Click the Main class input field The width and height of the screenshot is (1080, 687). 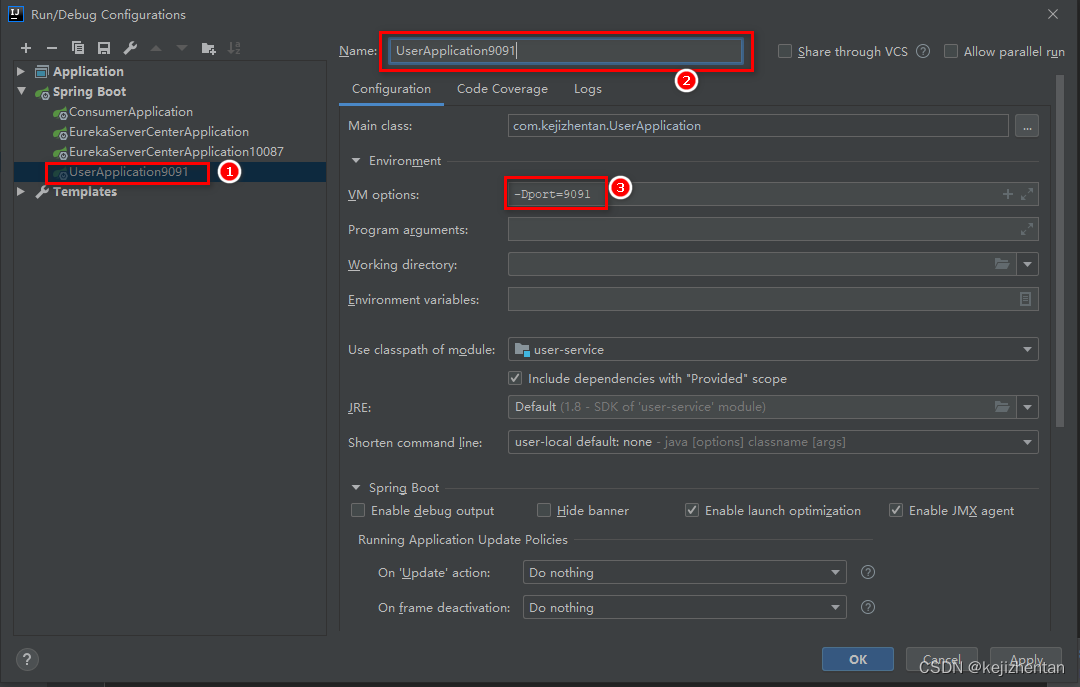[758, 126]
